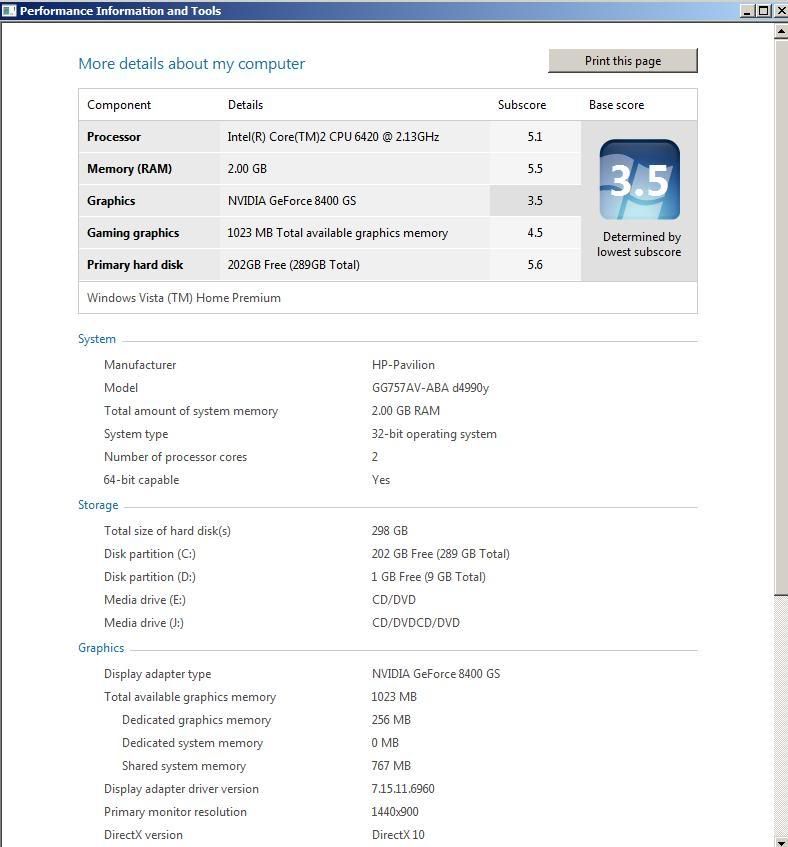This screenshot has height=847, width=788.
Task: Click the Subscore column header
Action: [522, 105]
